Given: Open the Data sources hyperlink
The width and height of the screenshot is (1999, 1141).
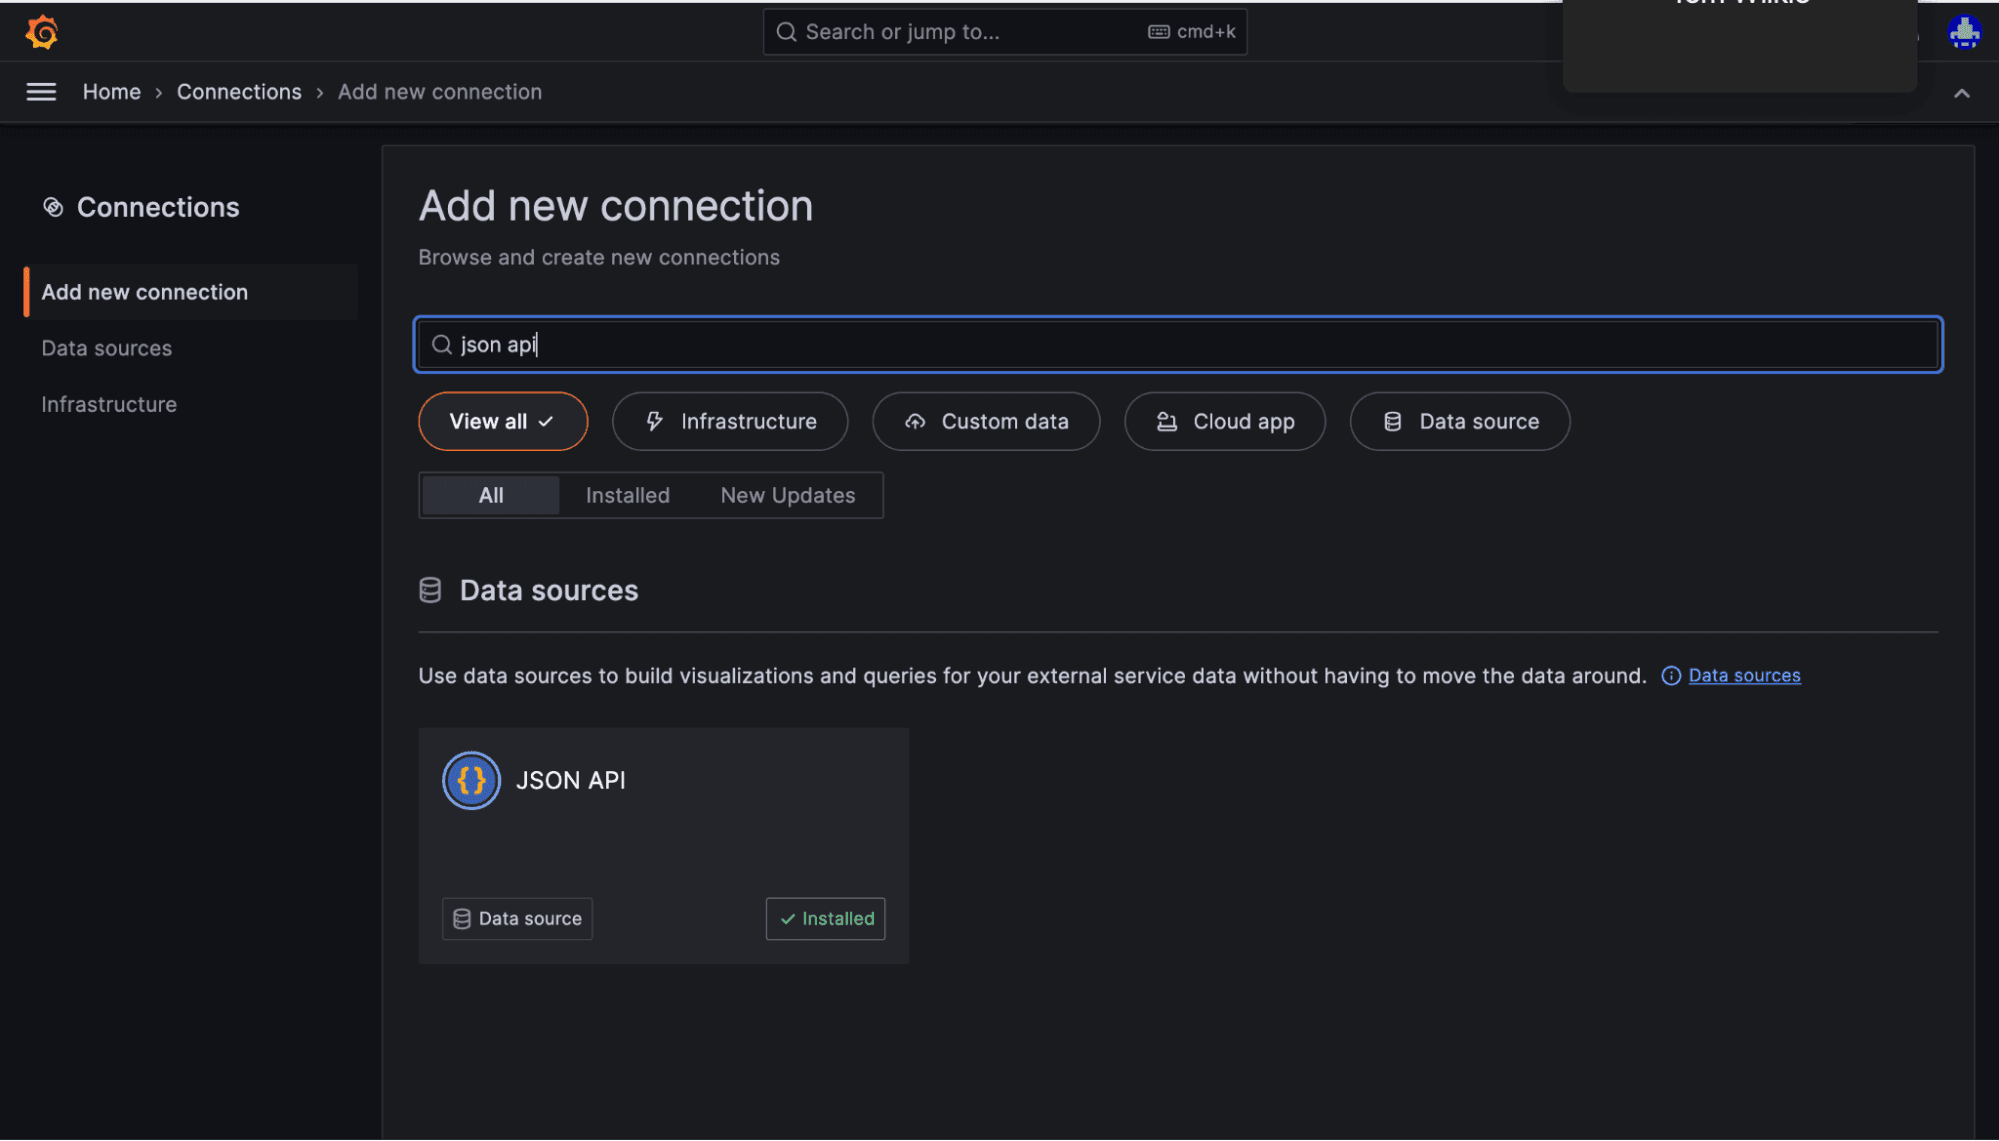Looking at the screenshot, I should point(1744,675).
